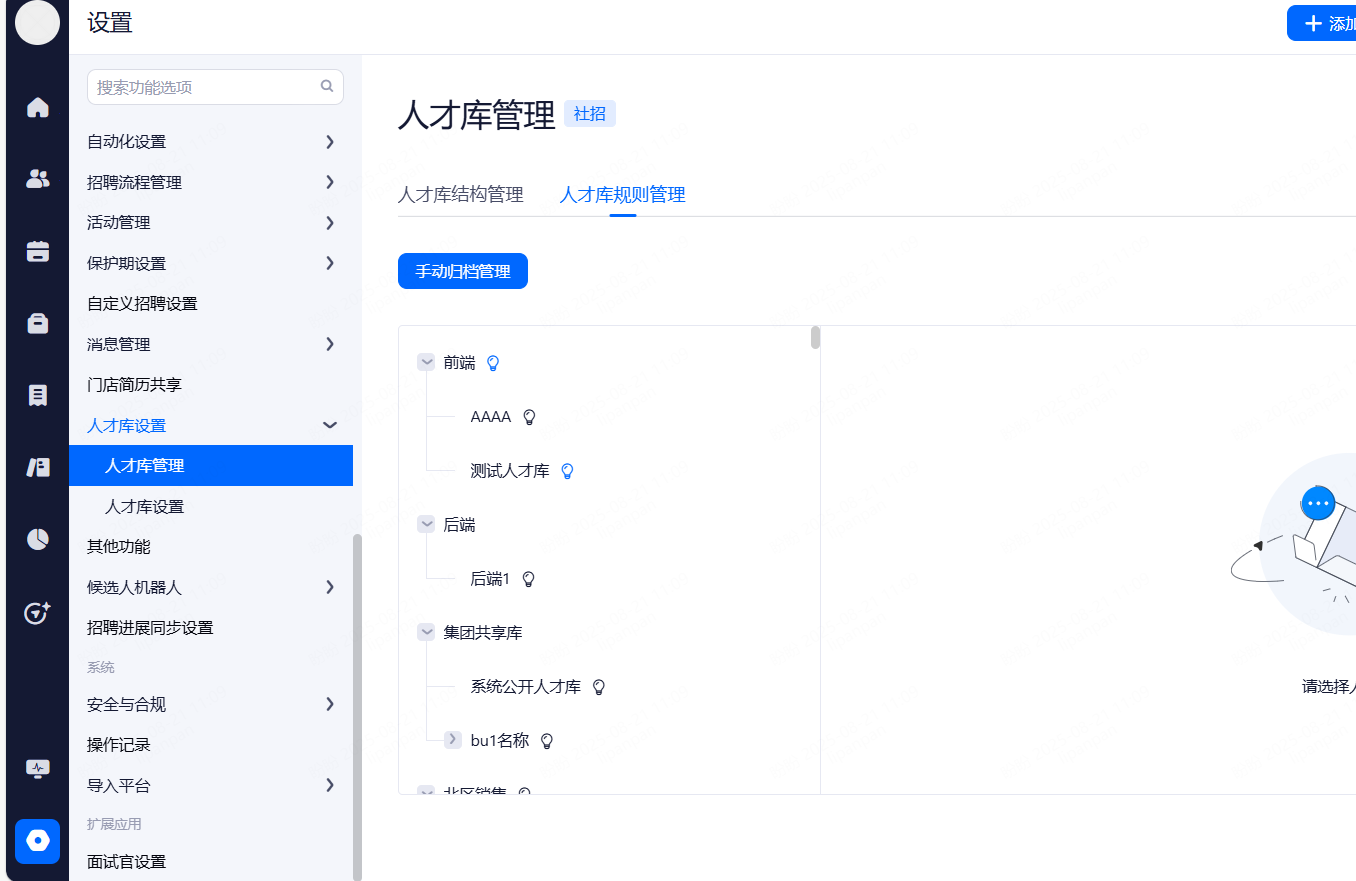1356x881 pixels.
Task: Click the user avatar at top left
Action: 38,23
